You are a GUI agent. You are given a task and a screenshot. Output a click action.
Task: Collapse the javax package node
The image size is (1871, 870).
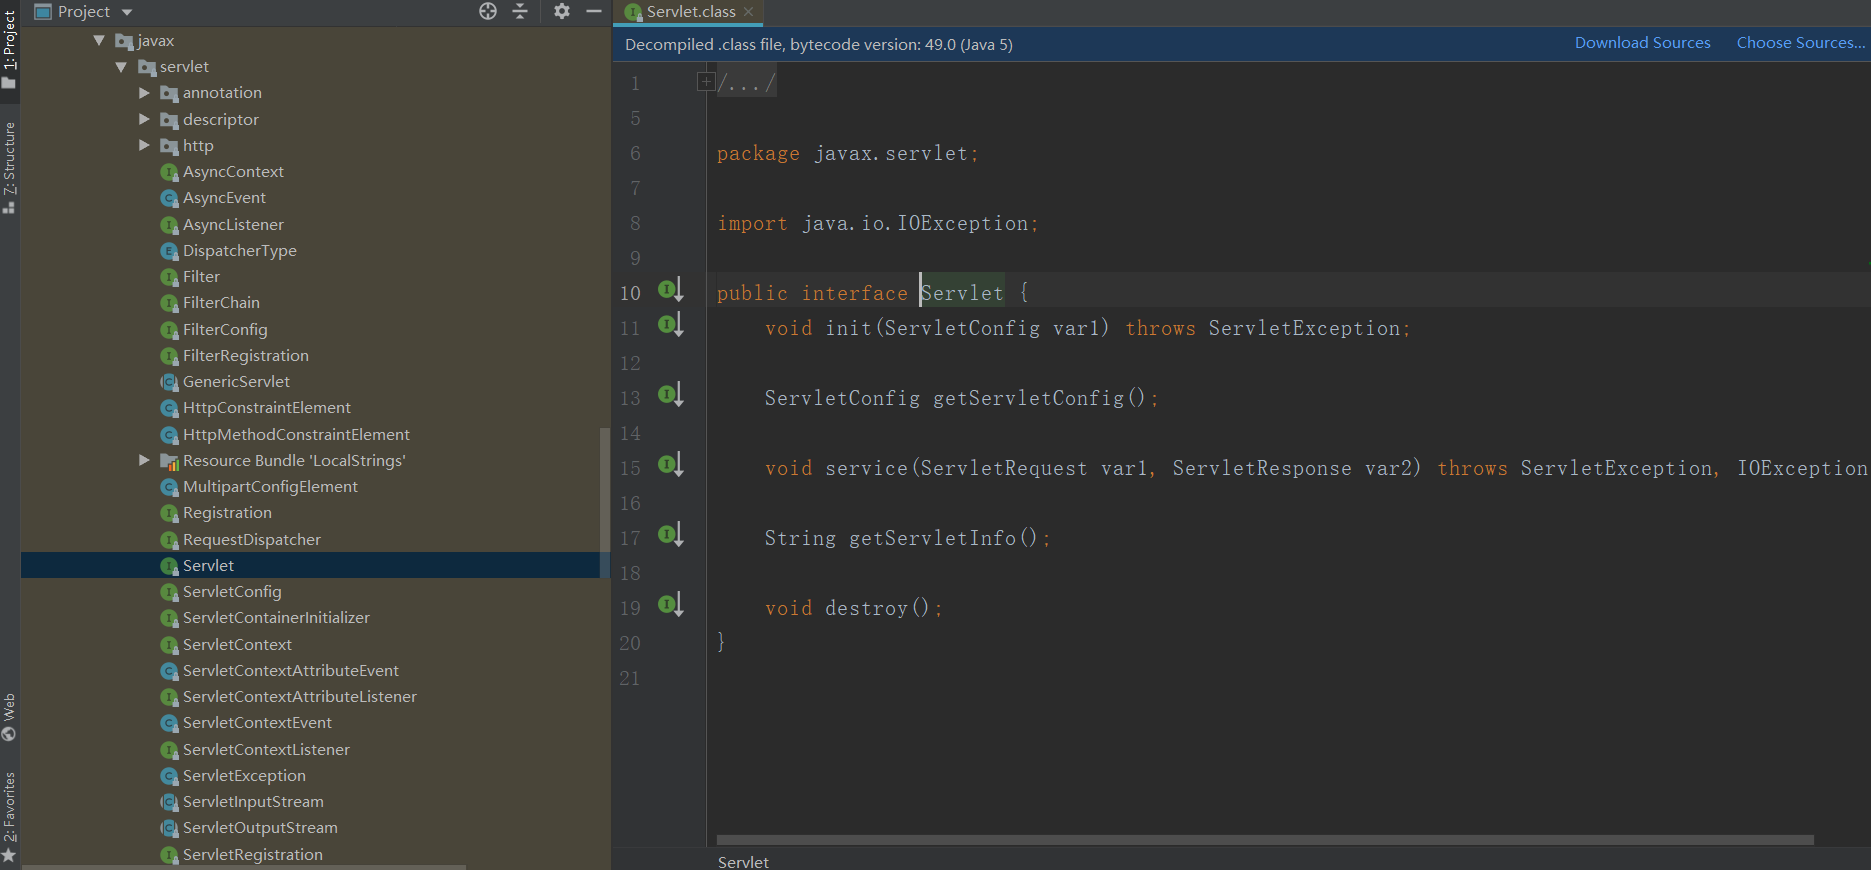99,40
